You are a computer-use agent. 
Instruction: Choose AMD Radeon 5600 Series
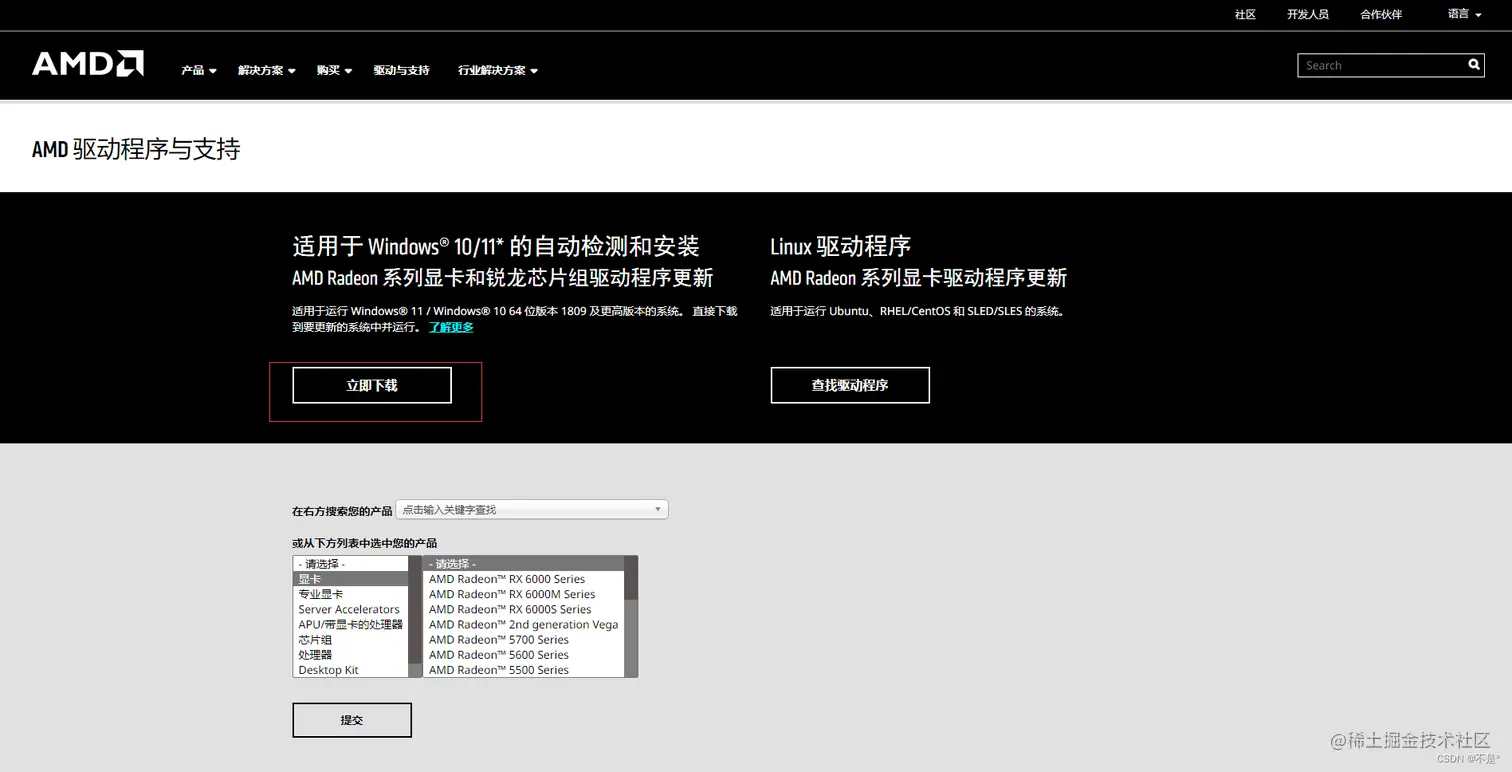523,654
